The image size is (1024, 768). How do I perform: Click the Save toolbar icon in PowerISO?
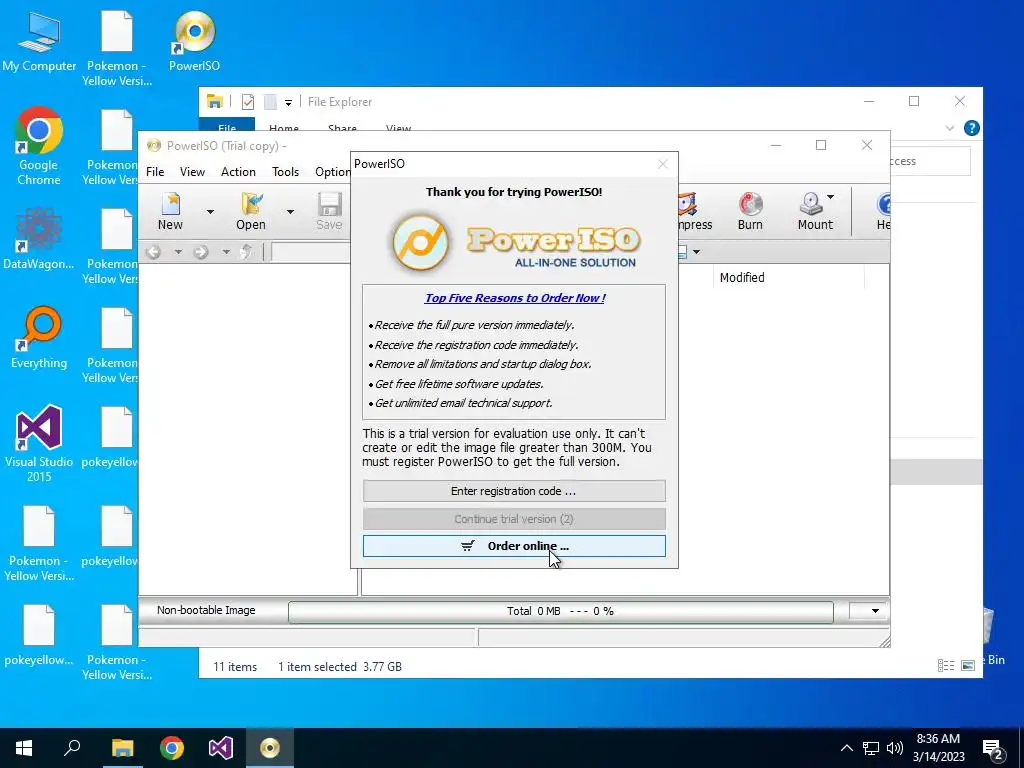(329, 211)
